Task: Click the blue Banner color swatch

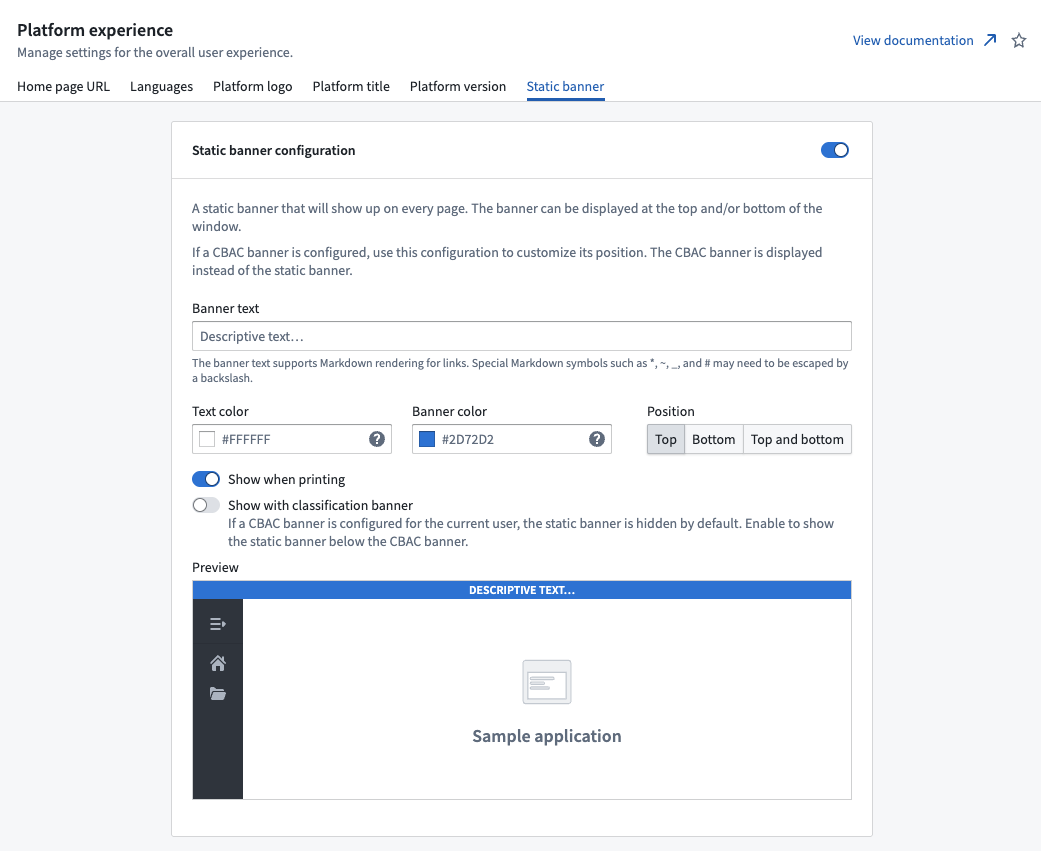Action: 429,438
